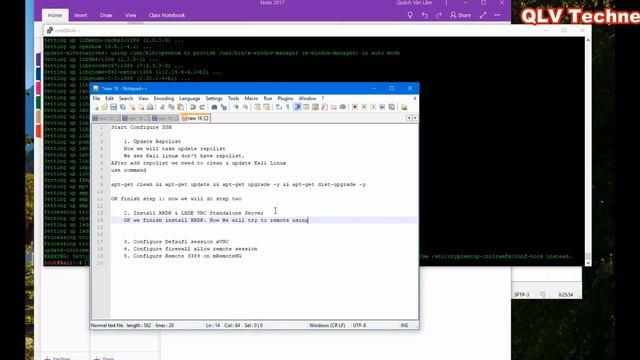The width and height of the screenshot is (640, 360).
Task: Toggle INS insert mode in status bar
Action: (404, 325)
